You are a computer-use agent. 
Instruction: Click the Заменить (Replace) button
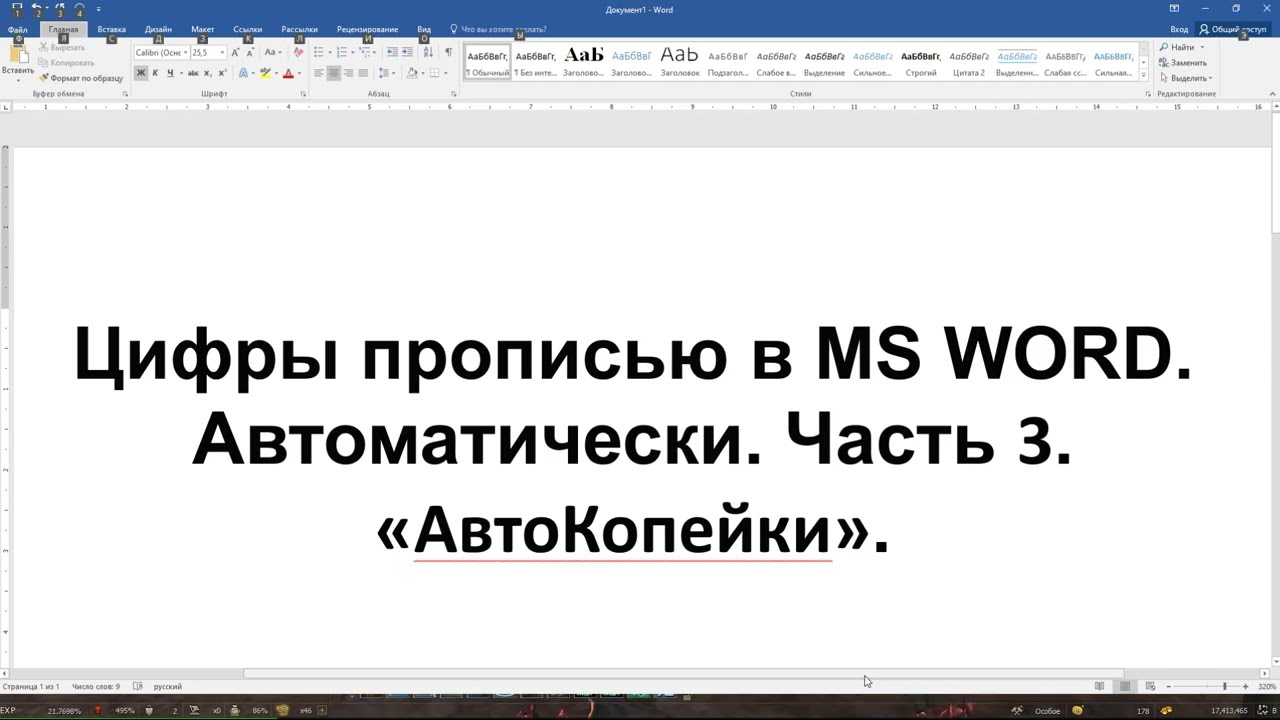tap(1182, 62)
